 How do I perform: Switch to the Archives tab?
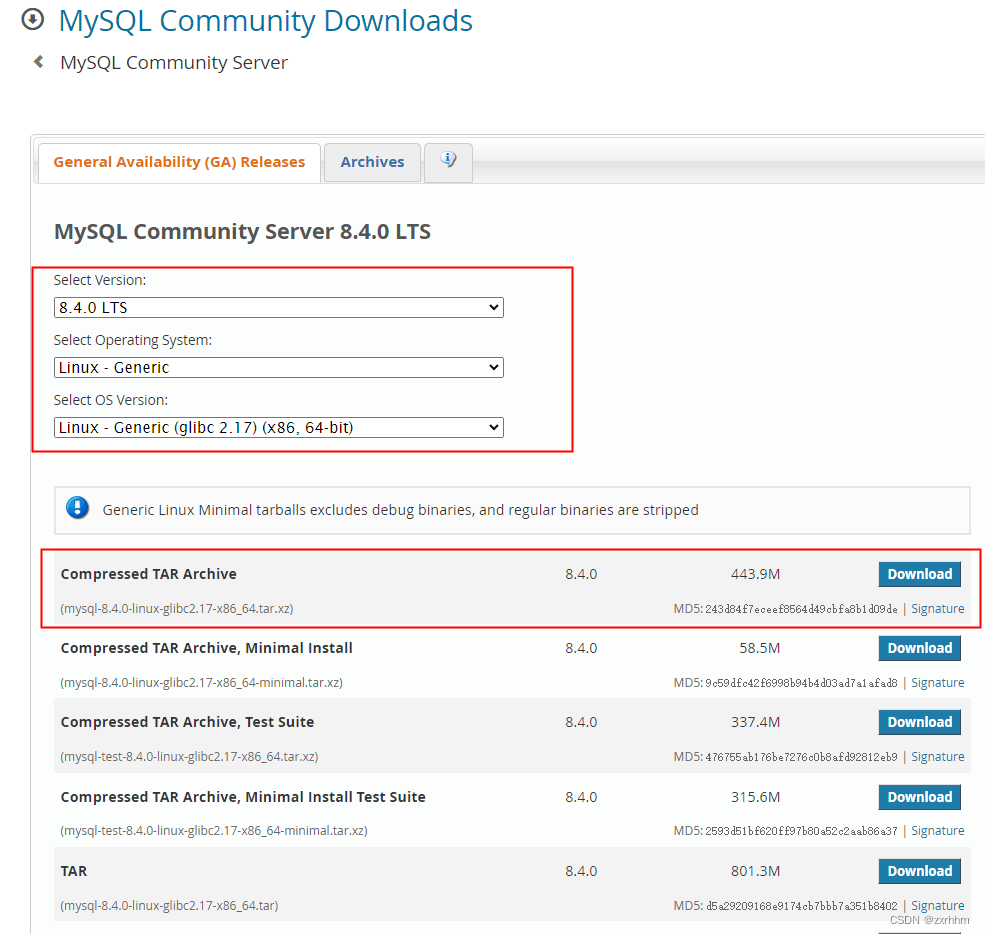(372, 162)
